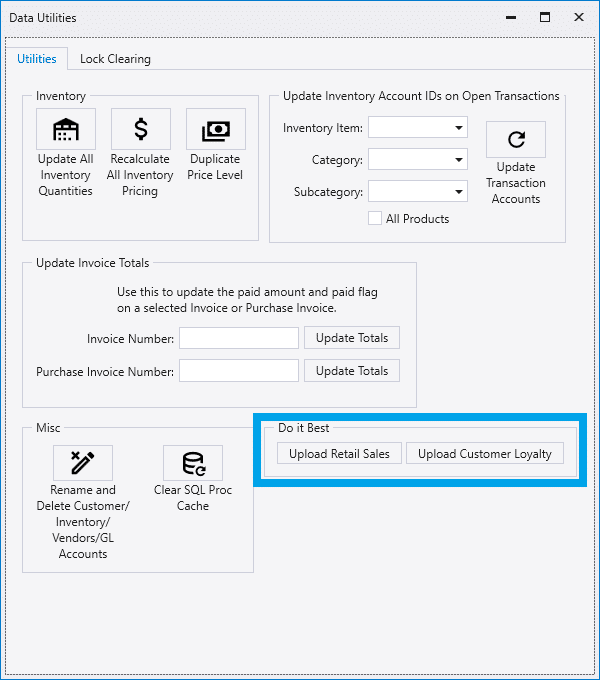
Task: Click the 'Duplicate Price Level' label
Action: click(x=215, y=167)
